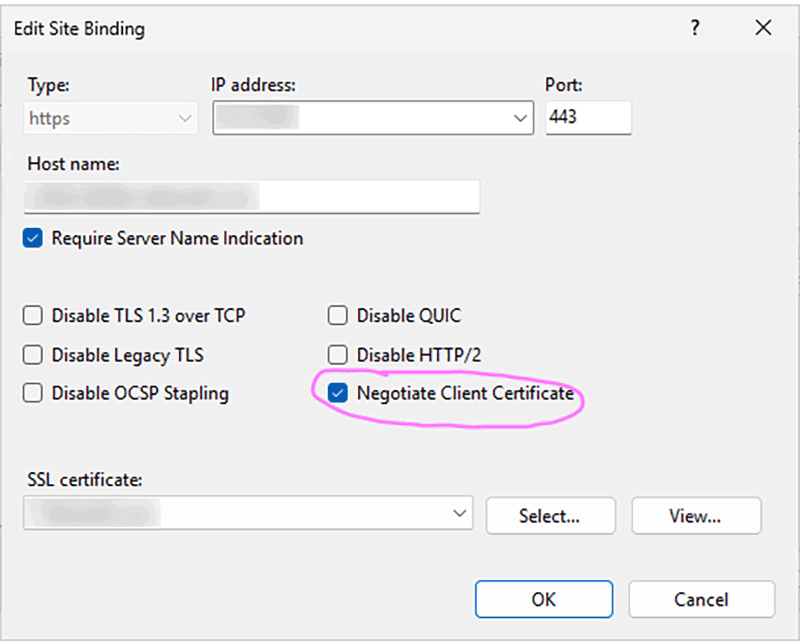The width and height of the screenshot is (800, 641).
Task: Expand the IP address dropdown arrow
Action: coord(520,118)
